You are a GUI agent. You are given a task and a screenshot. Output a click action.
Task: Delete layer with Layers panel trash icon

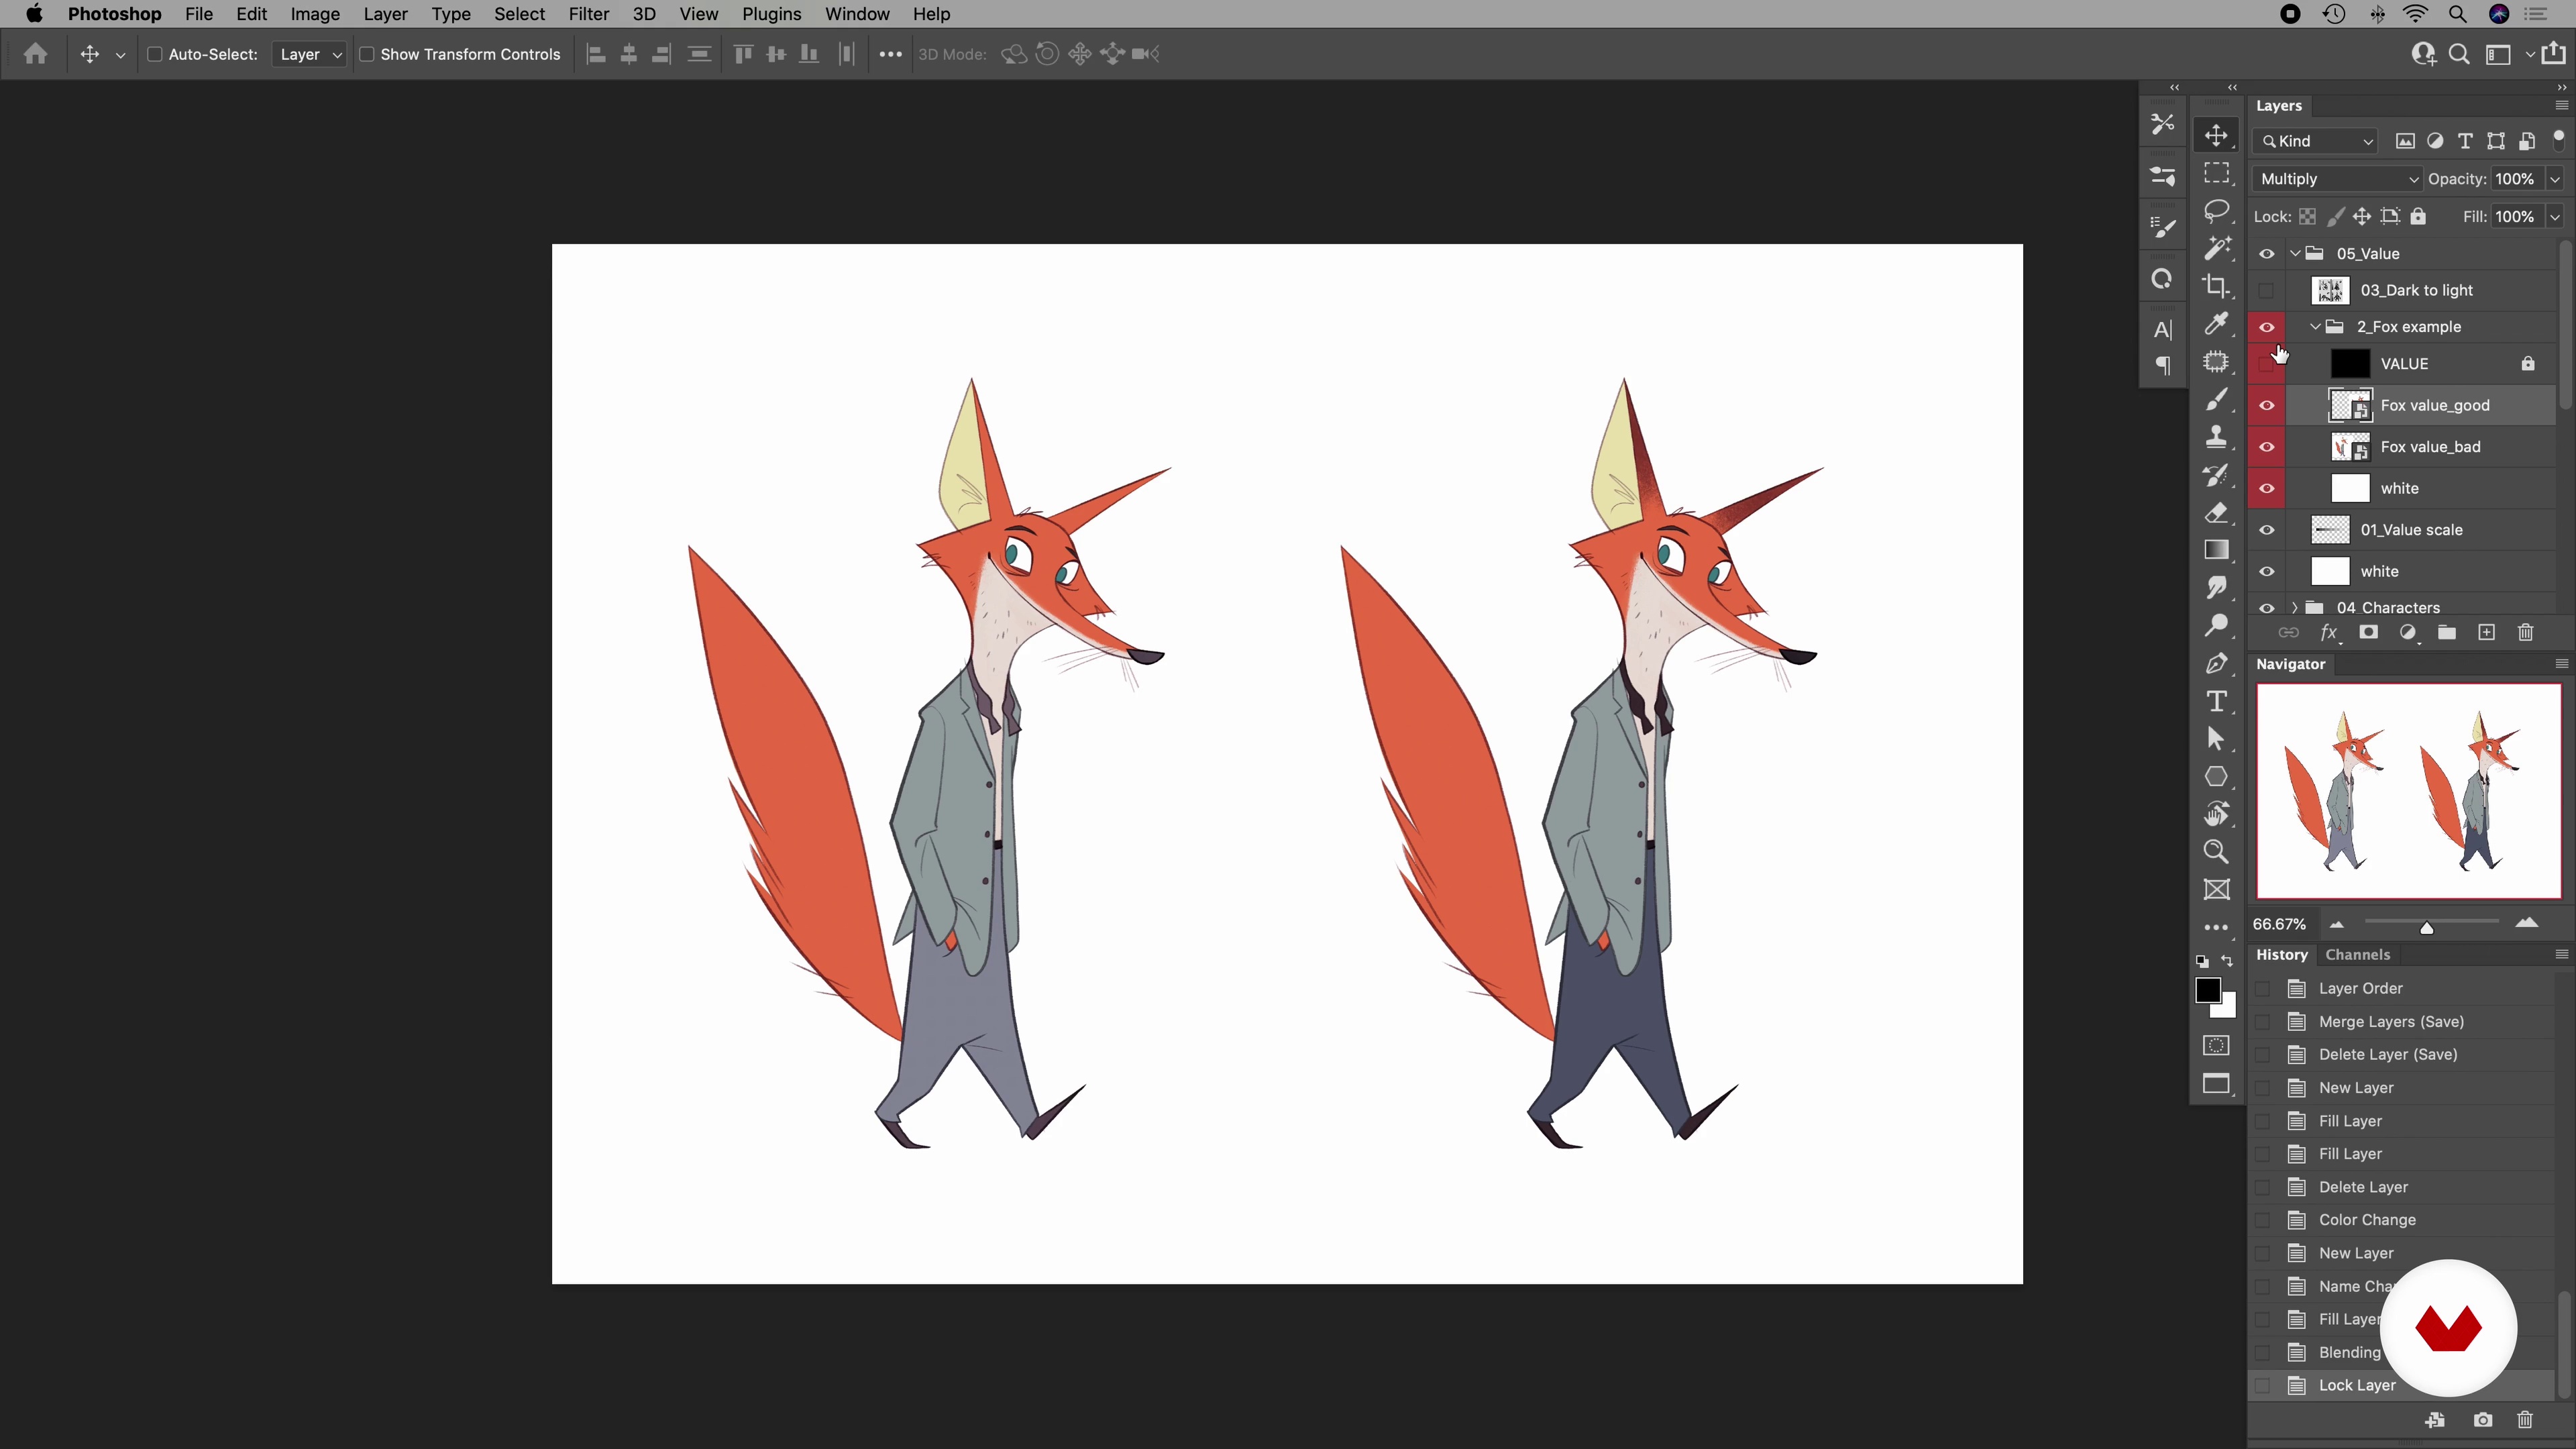click(x=2526, y=633)
